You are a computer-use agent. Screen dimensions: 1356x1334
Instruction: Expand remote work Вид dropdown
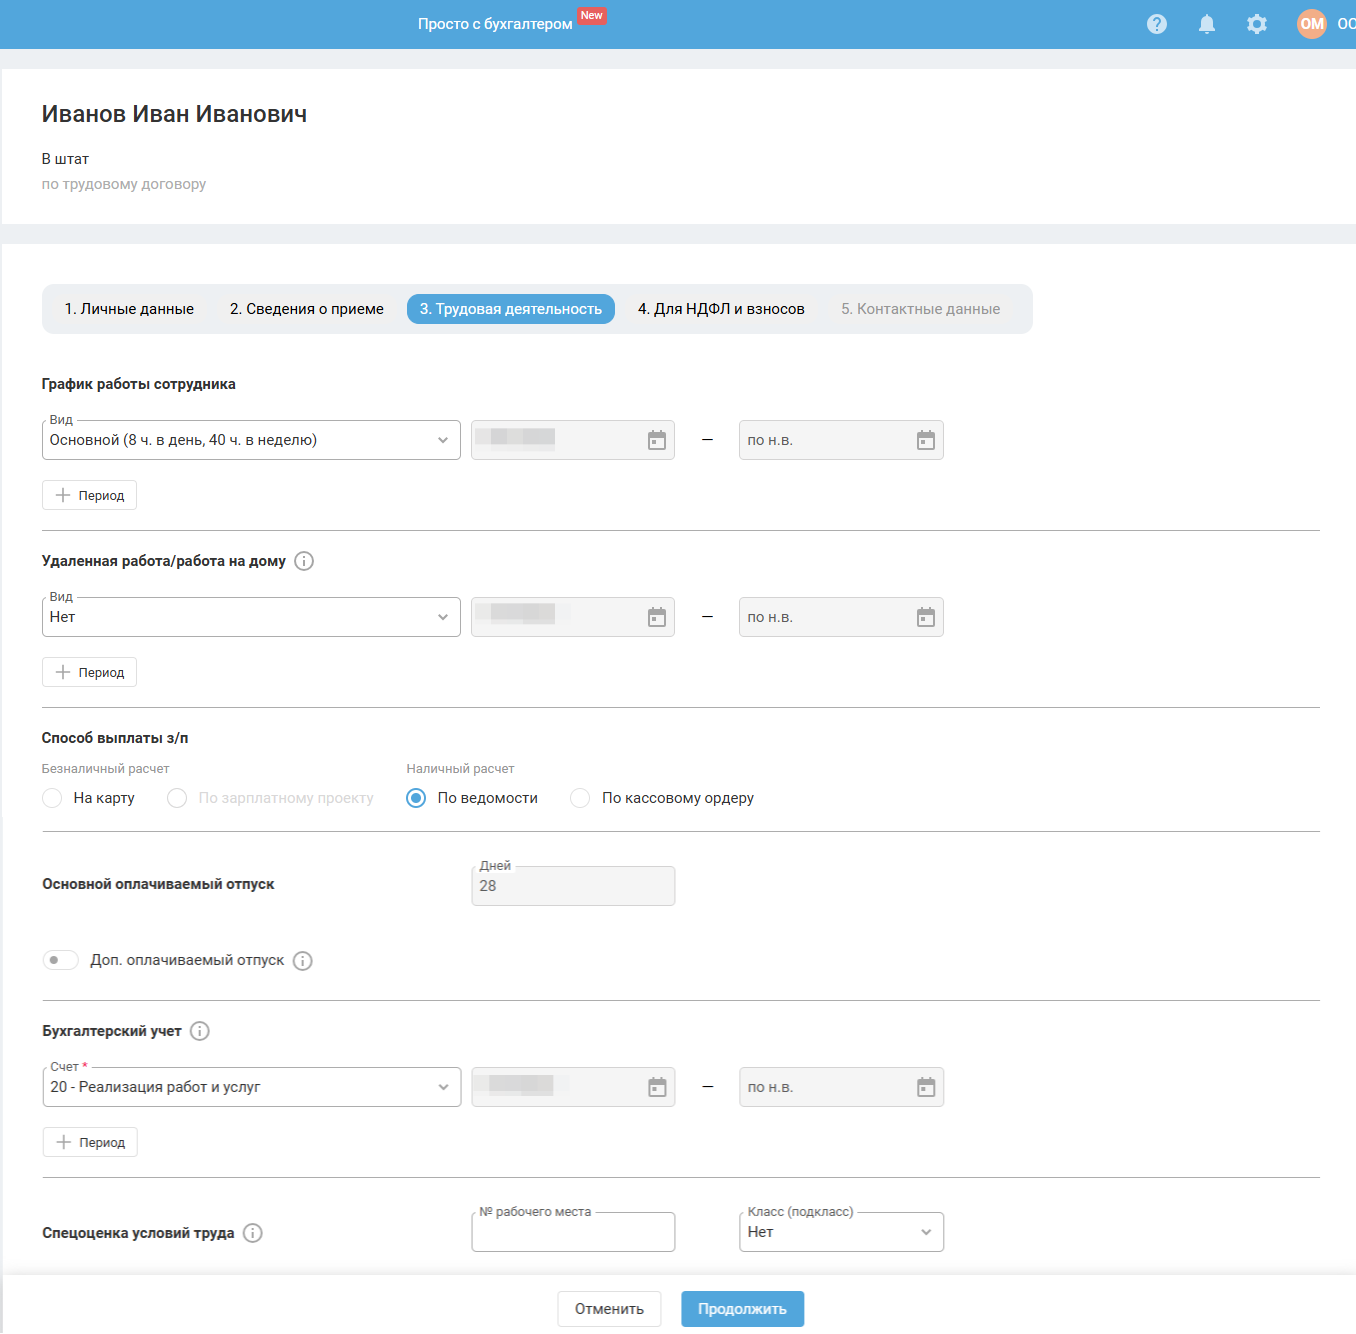251,617
